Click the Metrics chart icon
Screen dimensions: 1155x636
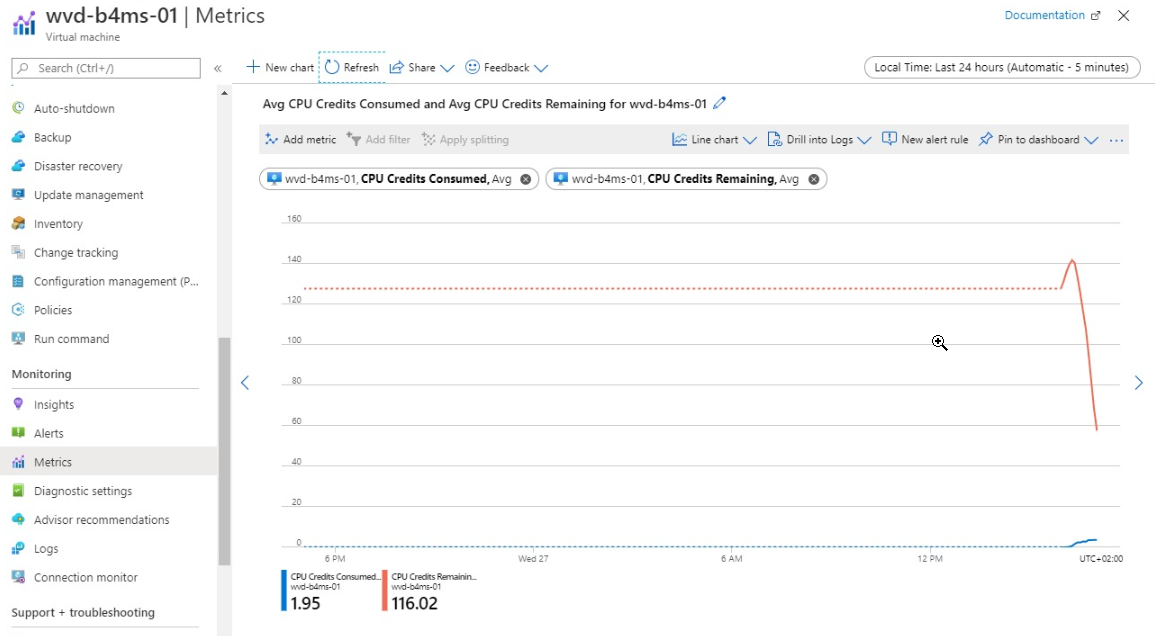(18, 461)
